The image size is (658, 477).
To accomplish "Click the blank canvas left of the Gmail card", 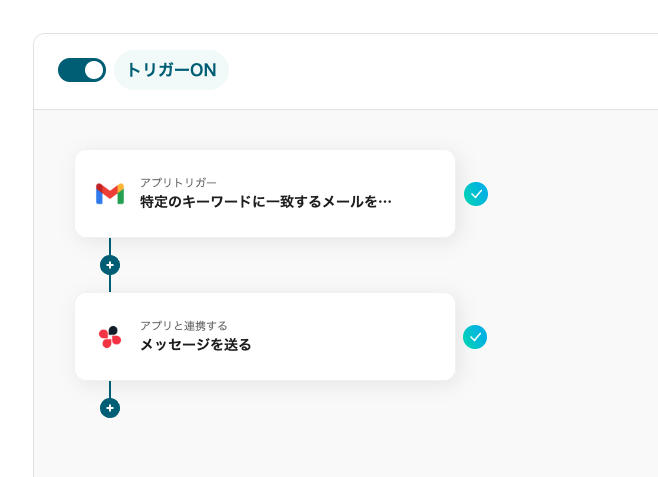I will pyautogui.click(x=54, y=194).
